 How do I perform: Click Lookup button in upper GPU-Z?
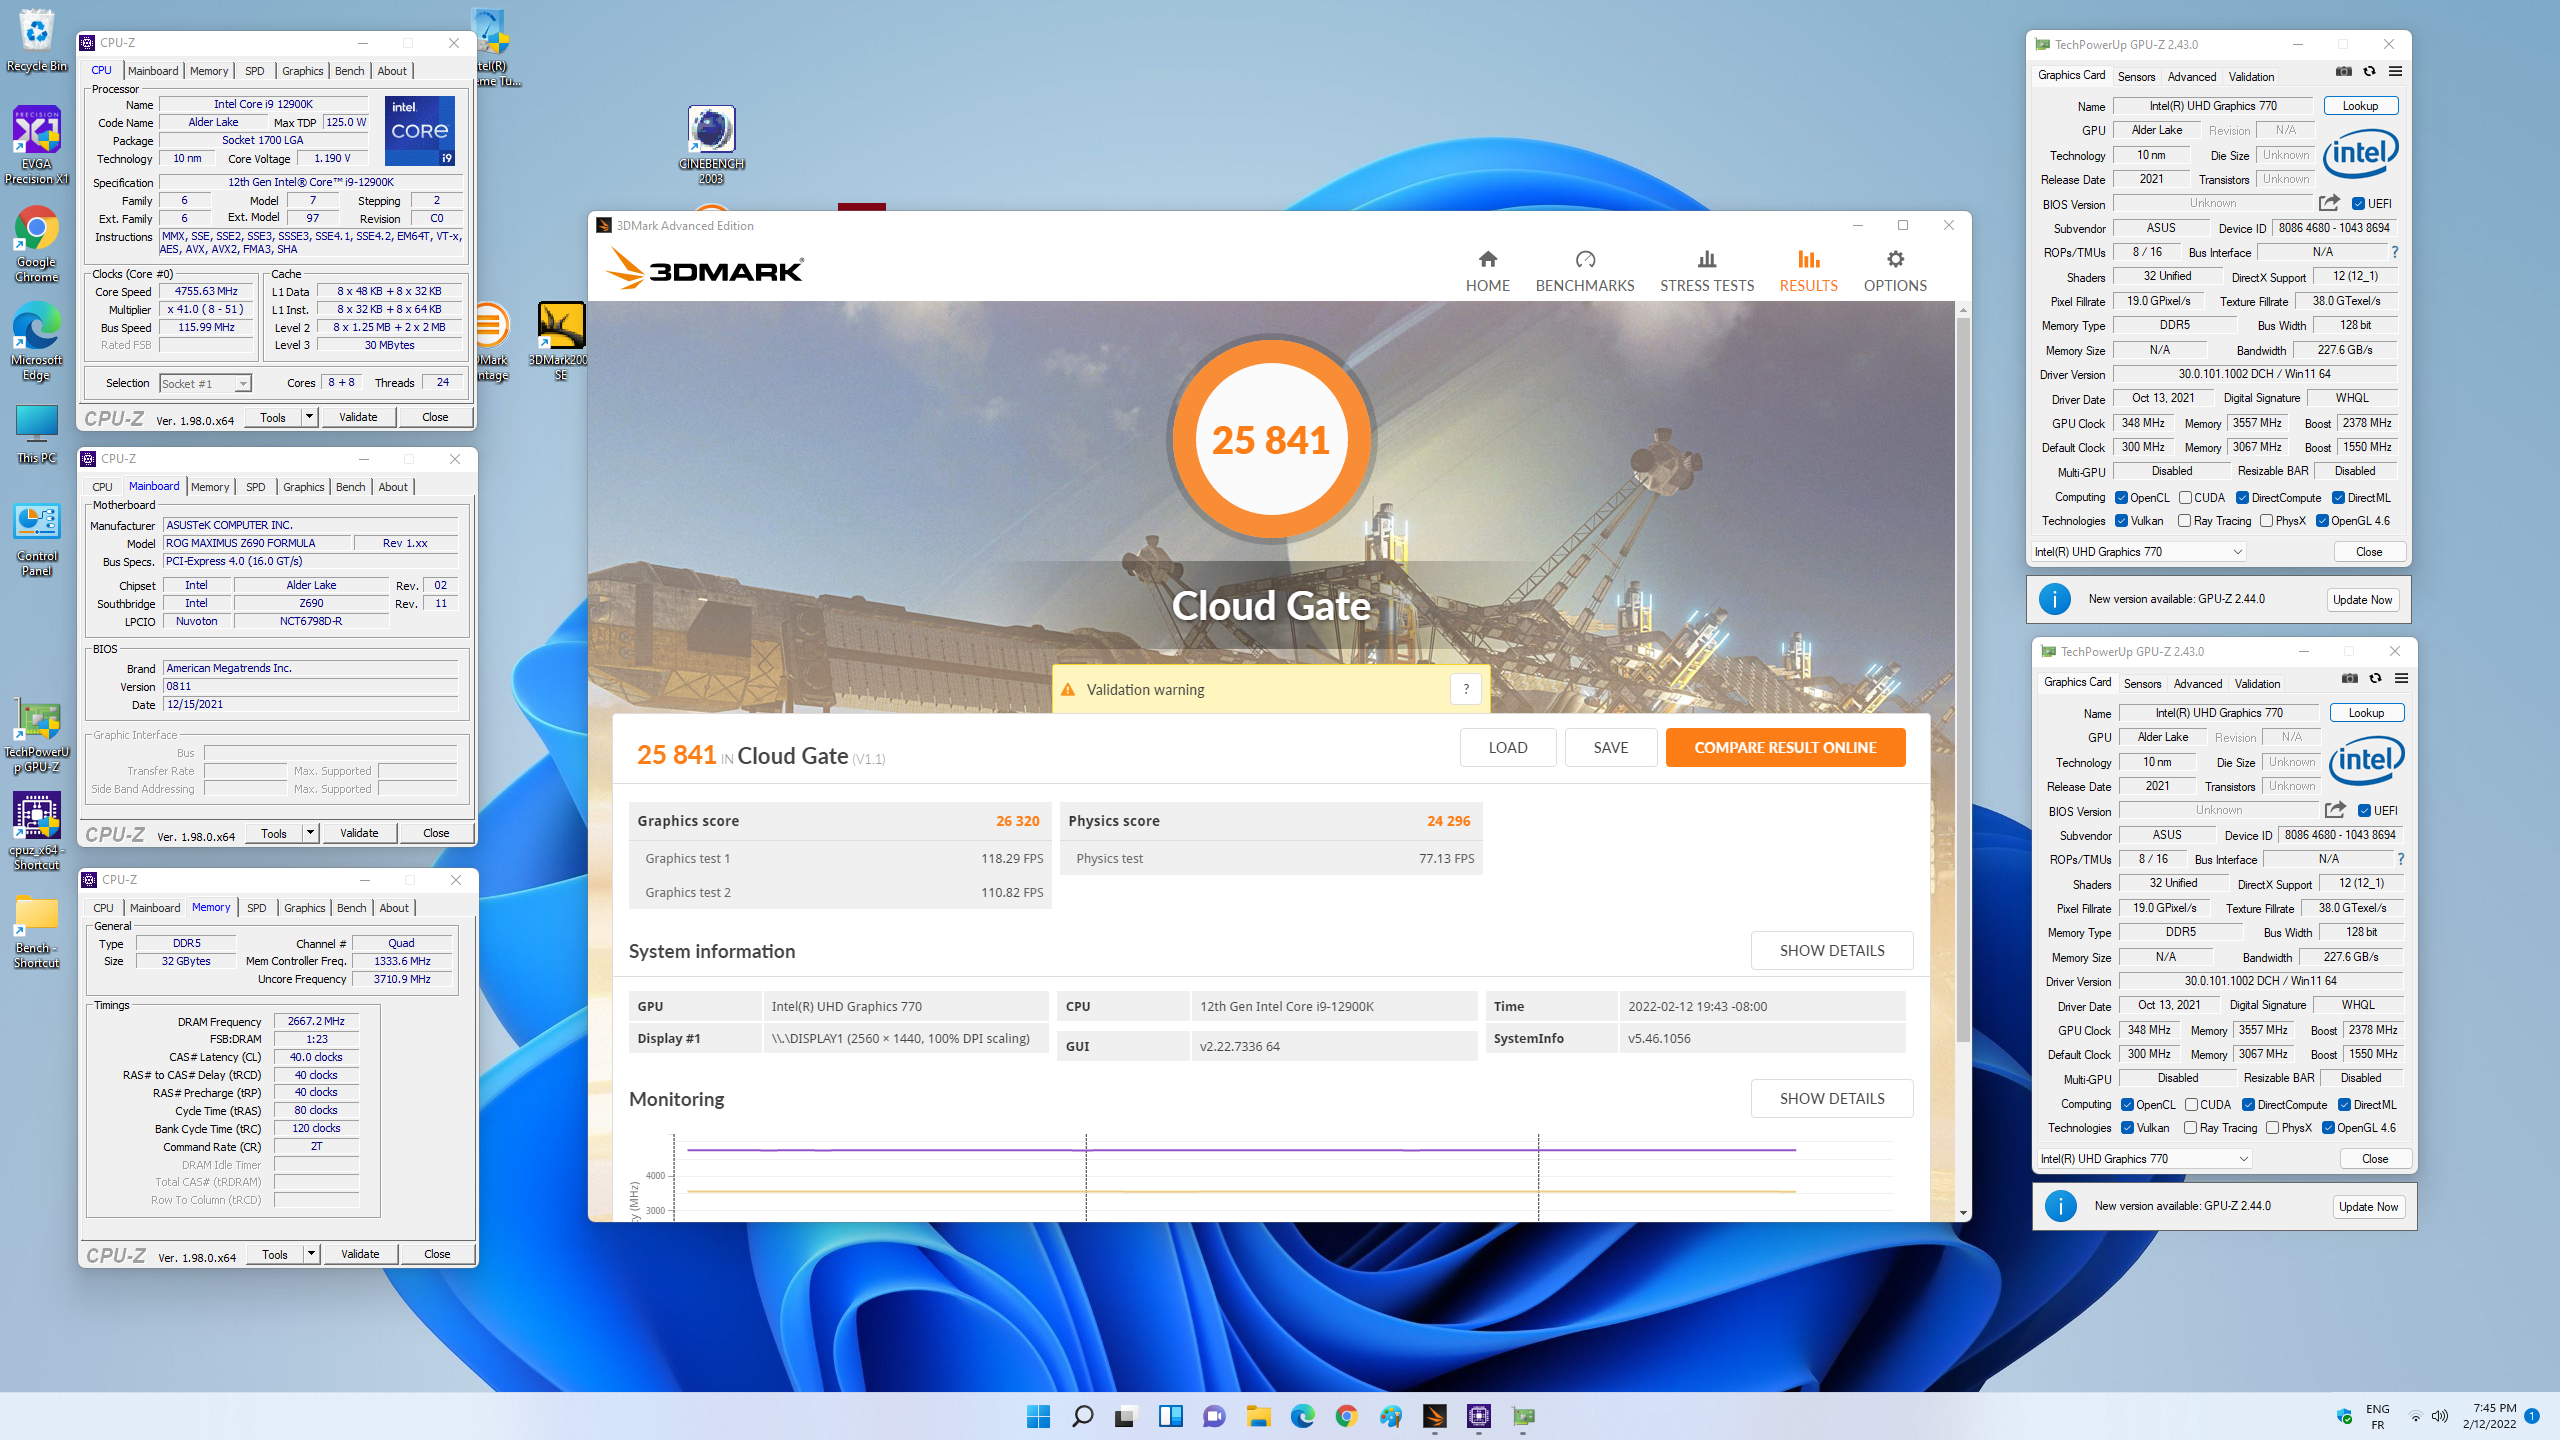[2360, 106]
